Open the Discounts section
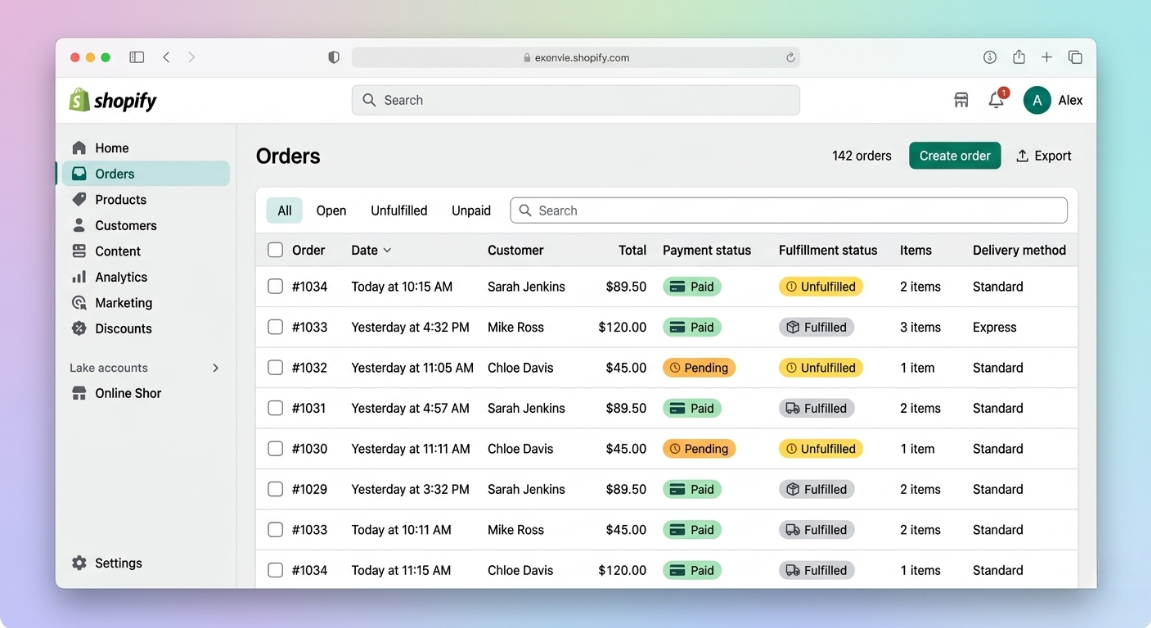 [122, 328]
